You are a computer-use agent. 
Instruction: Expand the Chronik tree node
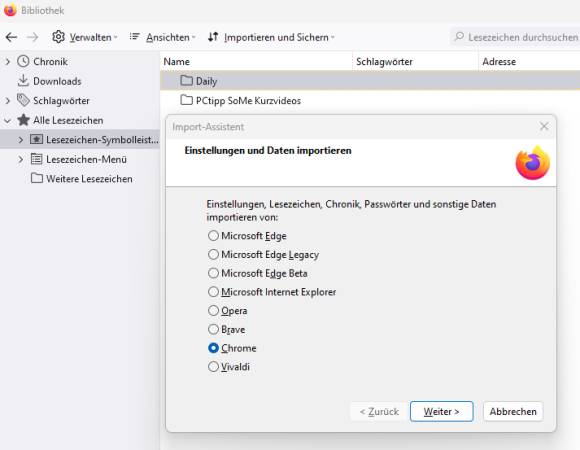[x=8, y=61]
